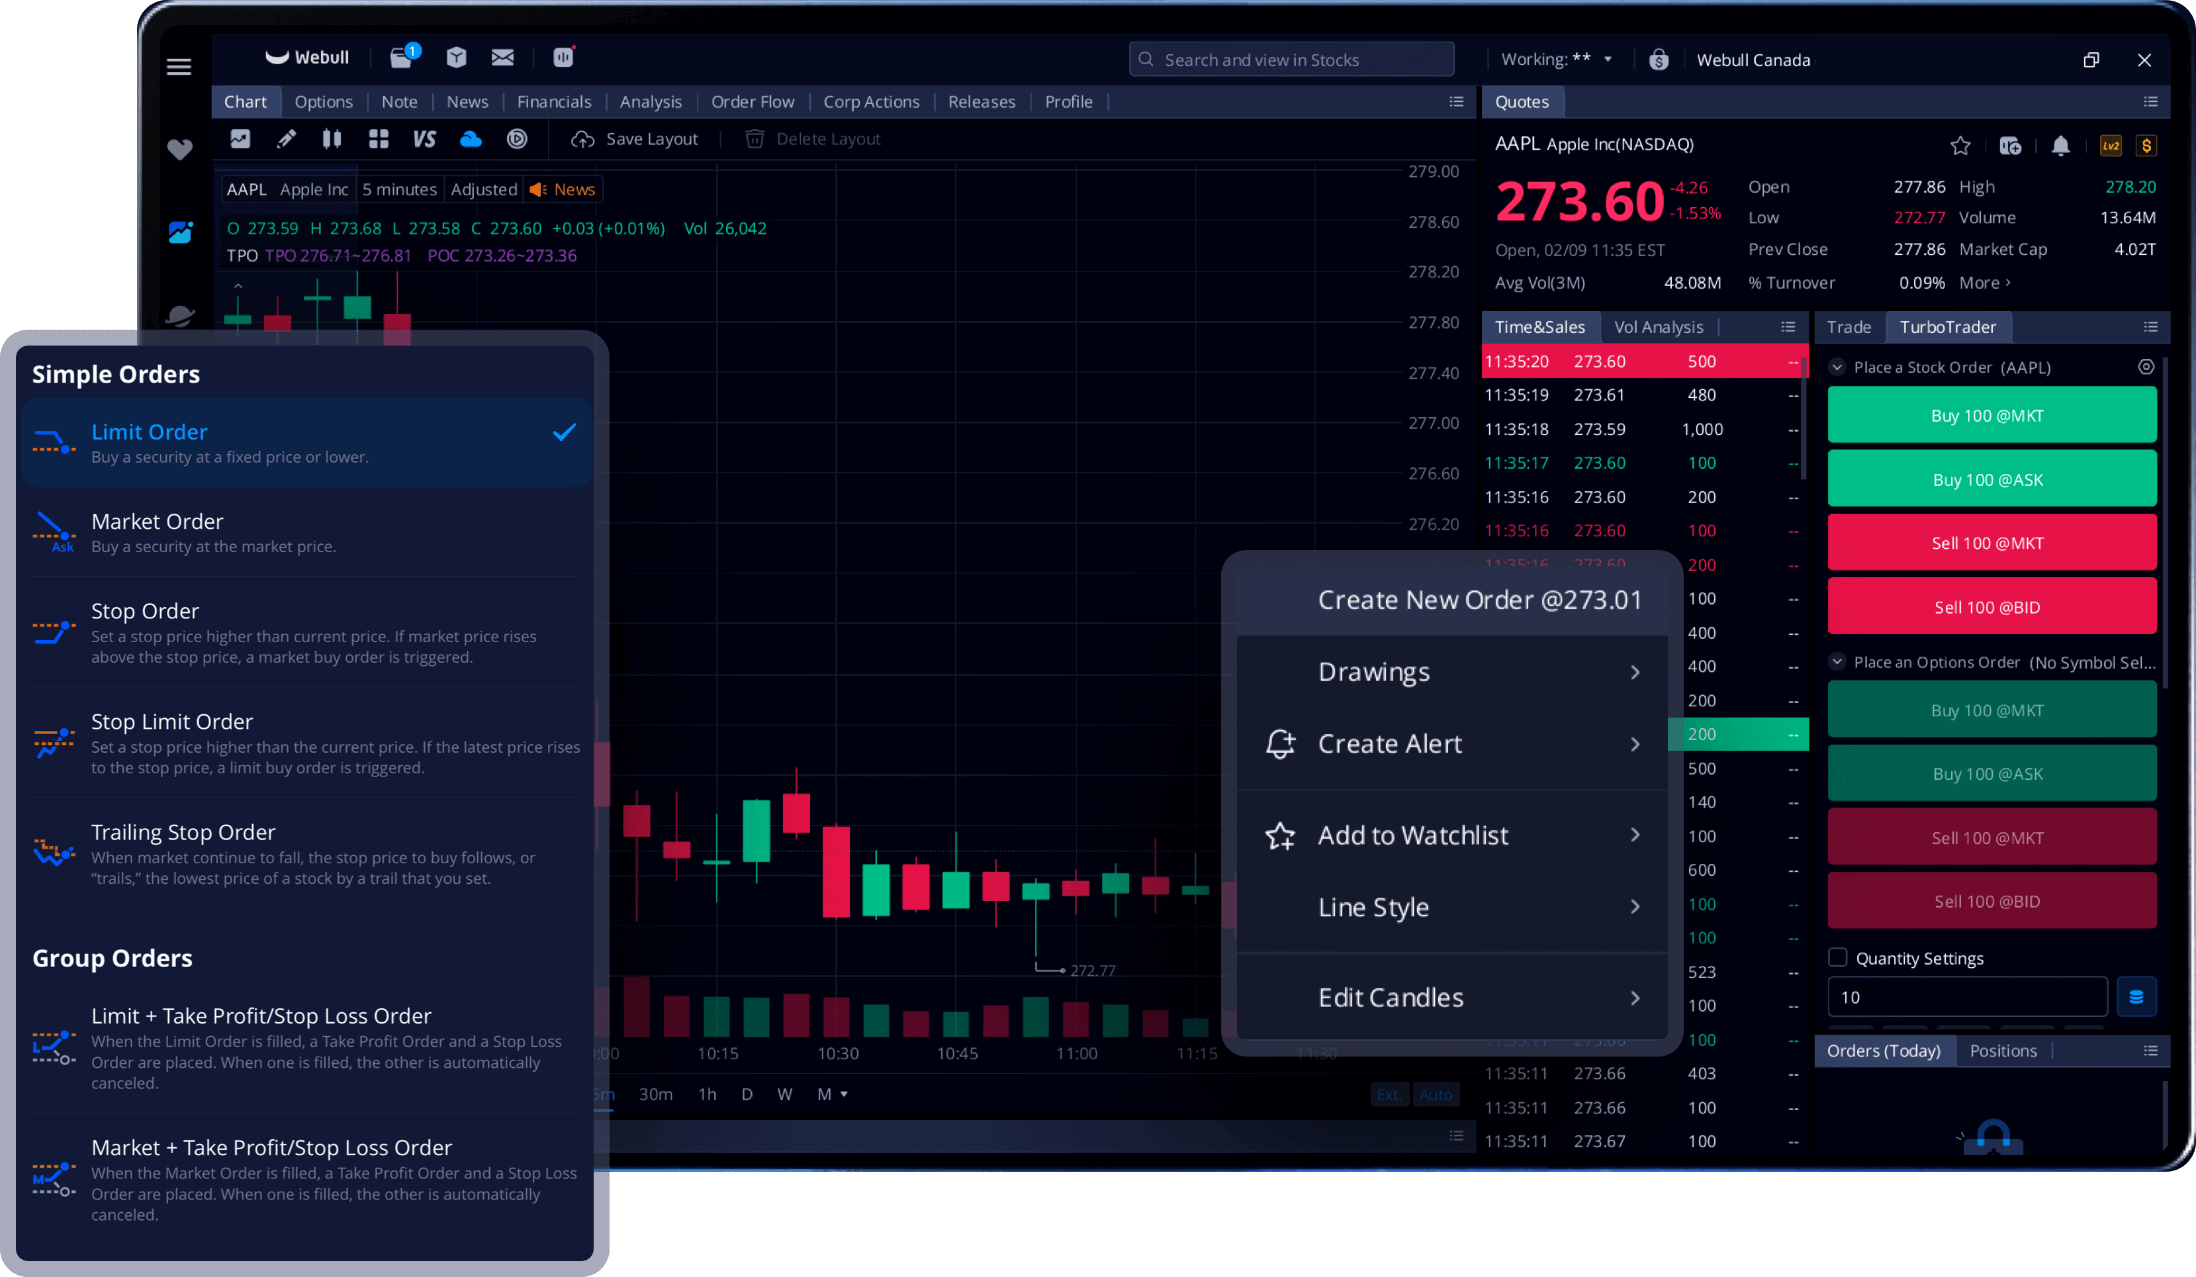Image resolution: width=2196 pixels, height=1277 pixels.
Task: Enable the Quantity Settings checkbox
Action: click(1838, 957)
